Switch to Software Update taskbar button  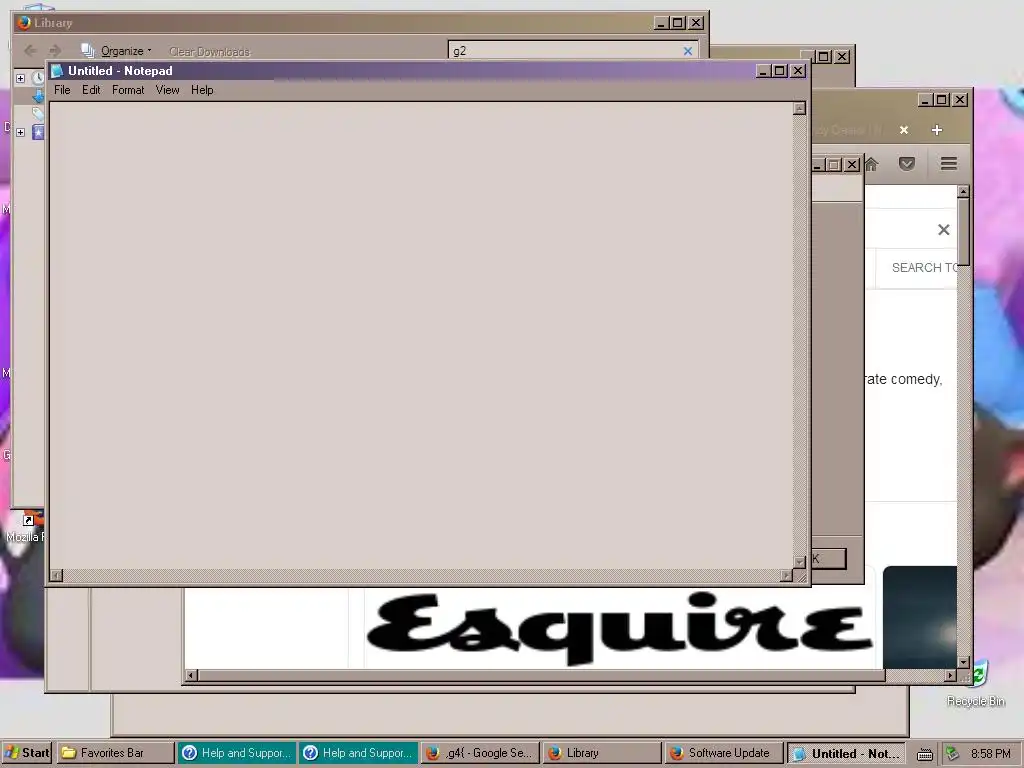click(x=724, y=753)
